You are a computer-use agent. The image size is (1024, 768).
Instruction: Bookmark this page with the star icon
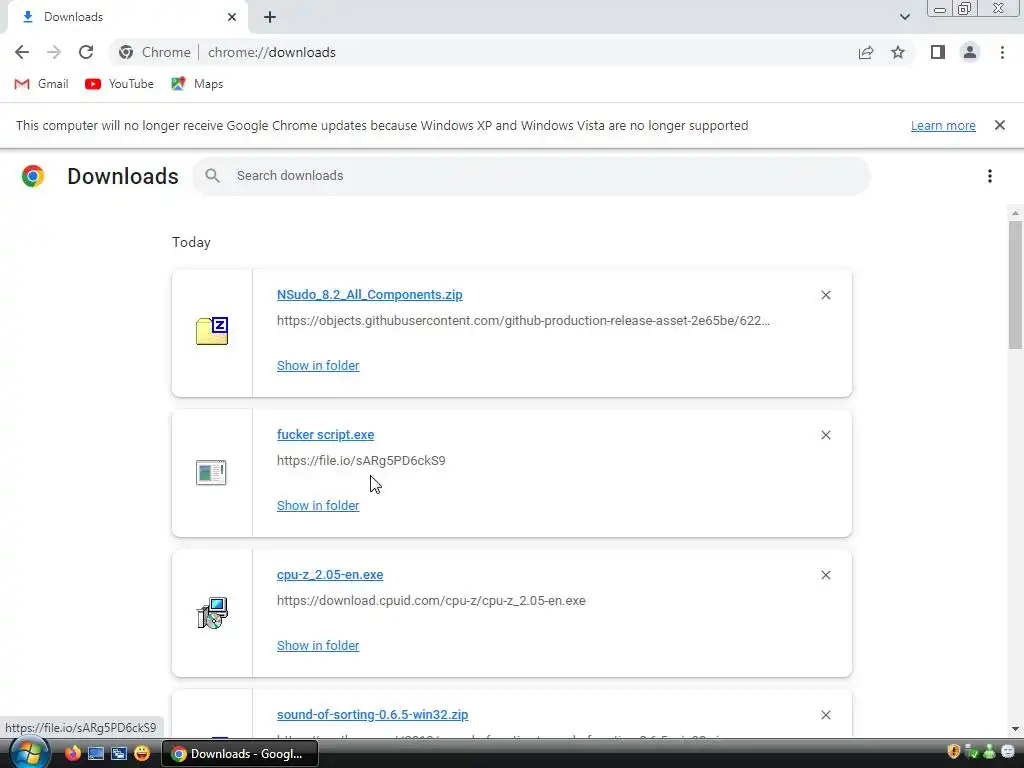click(x=898, y=52)
